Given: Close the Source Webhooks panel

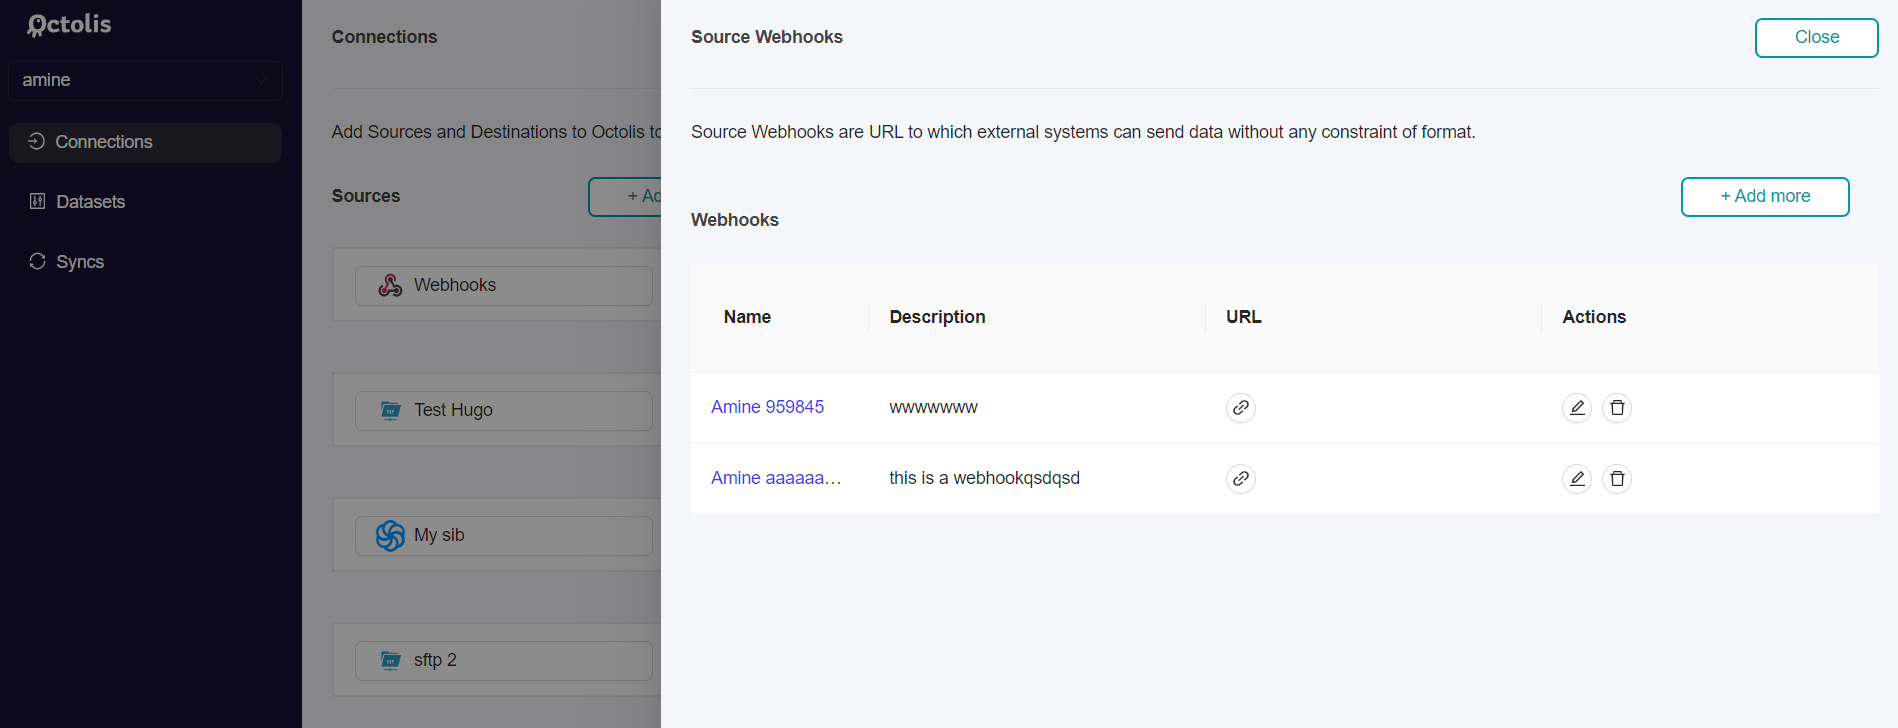Looking at the screenshot, I should (1816, 38).
